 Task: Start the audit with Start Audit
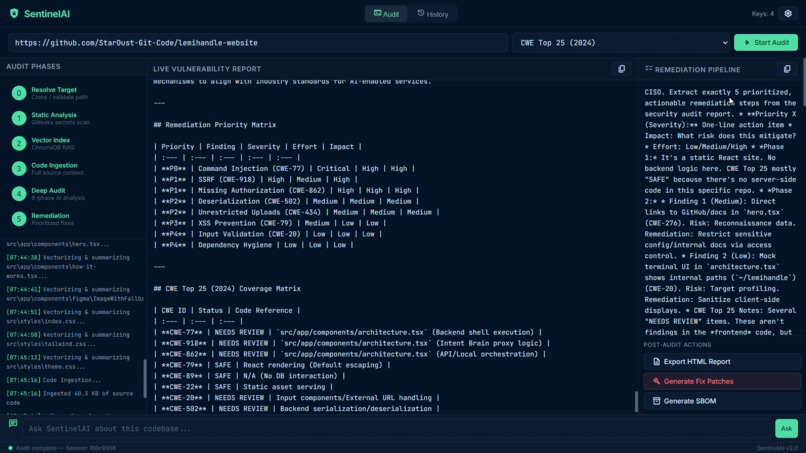coord(766,43)
